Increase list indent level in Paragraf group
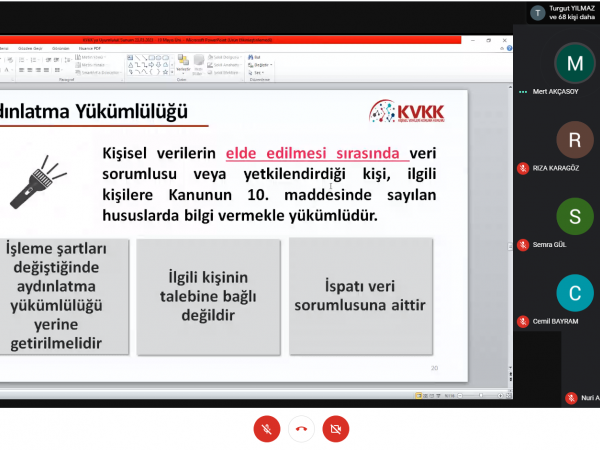 coord(56,60)
